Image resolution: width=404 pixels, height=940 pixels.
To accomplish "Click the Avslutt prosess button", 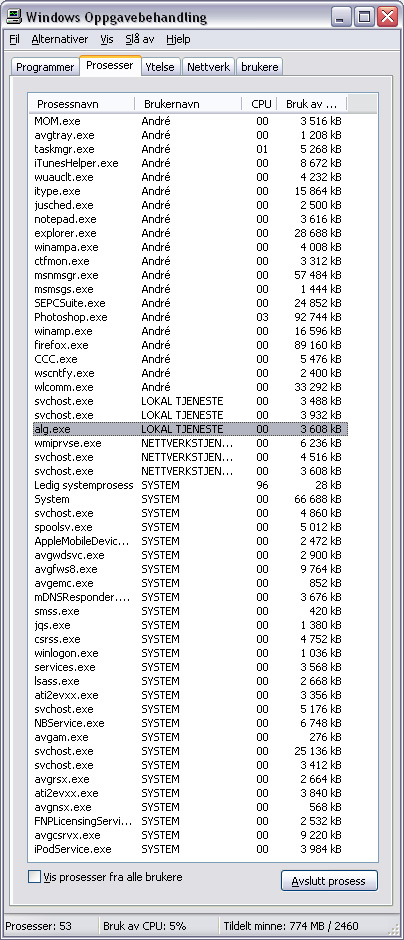I will click(329, 881).
